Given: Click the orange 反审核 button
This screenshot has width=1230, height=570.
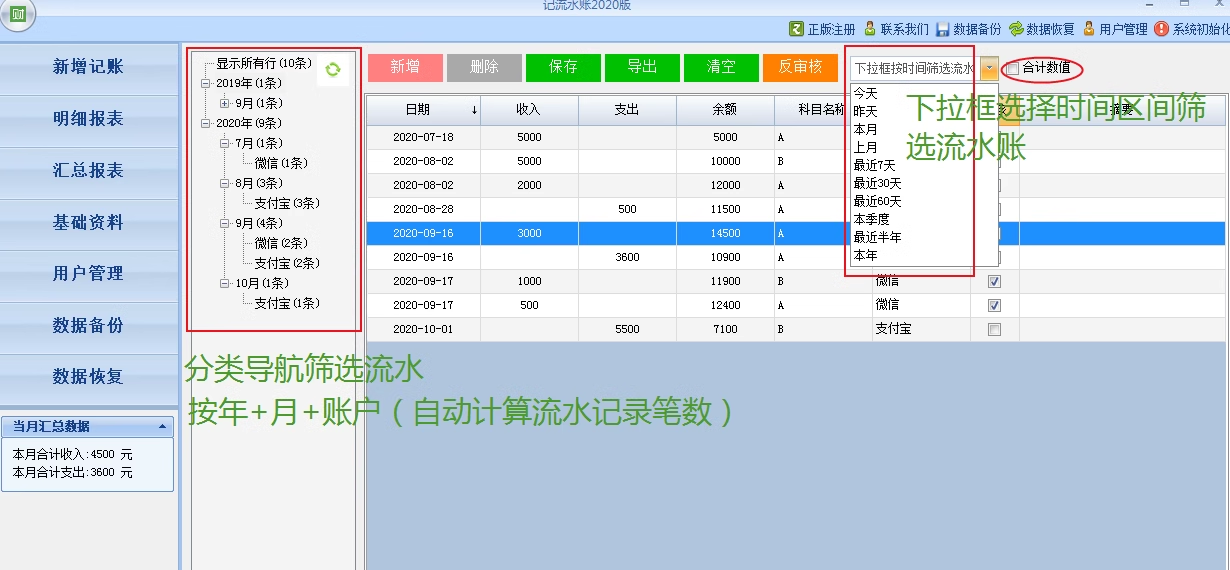Looking at the screenshot, I should coord(799,67).
